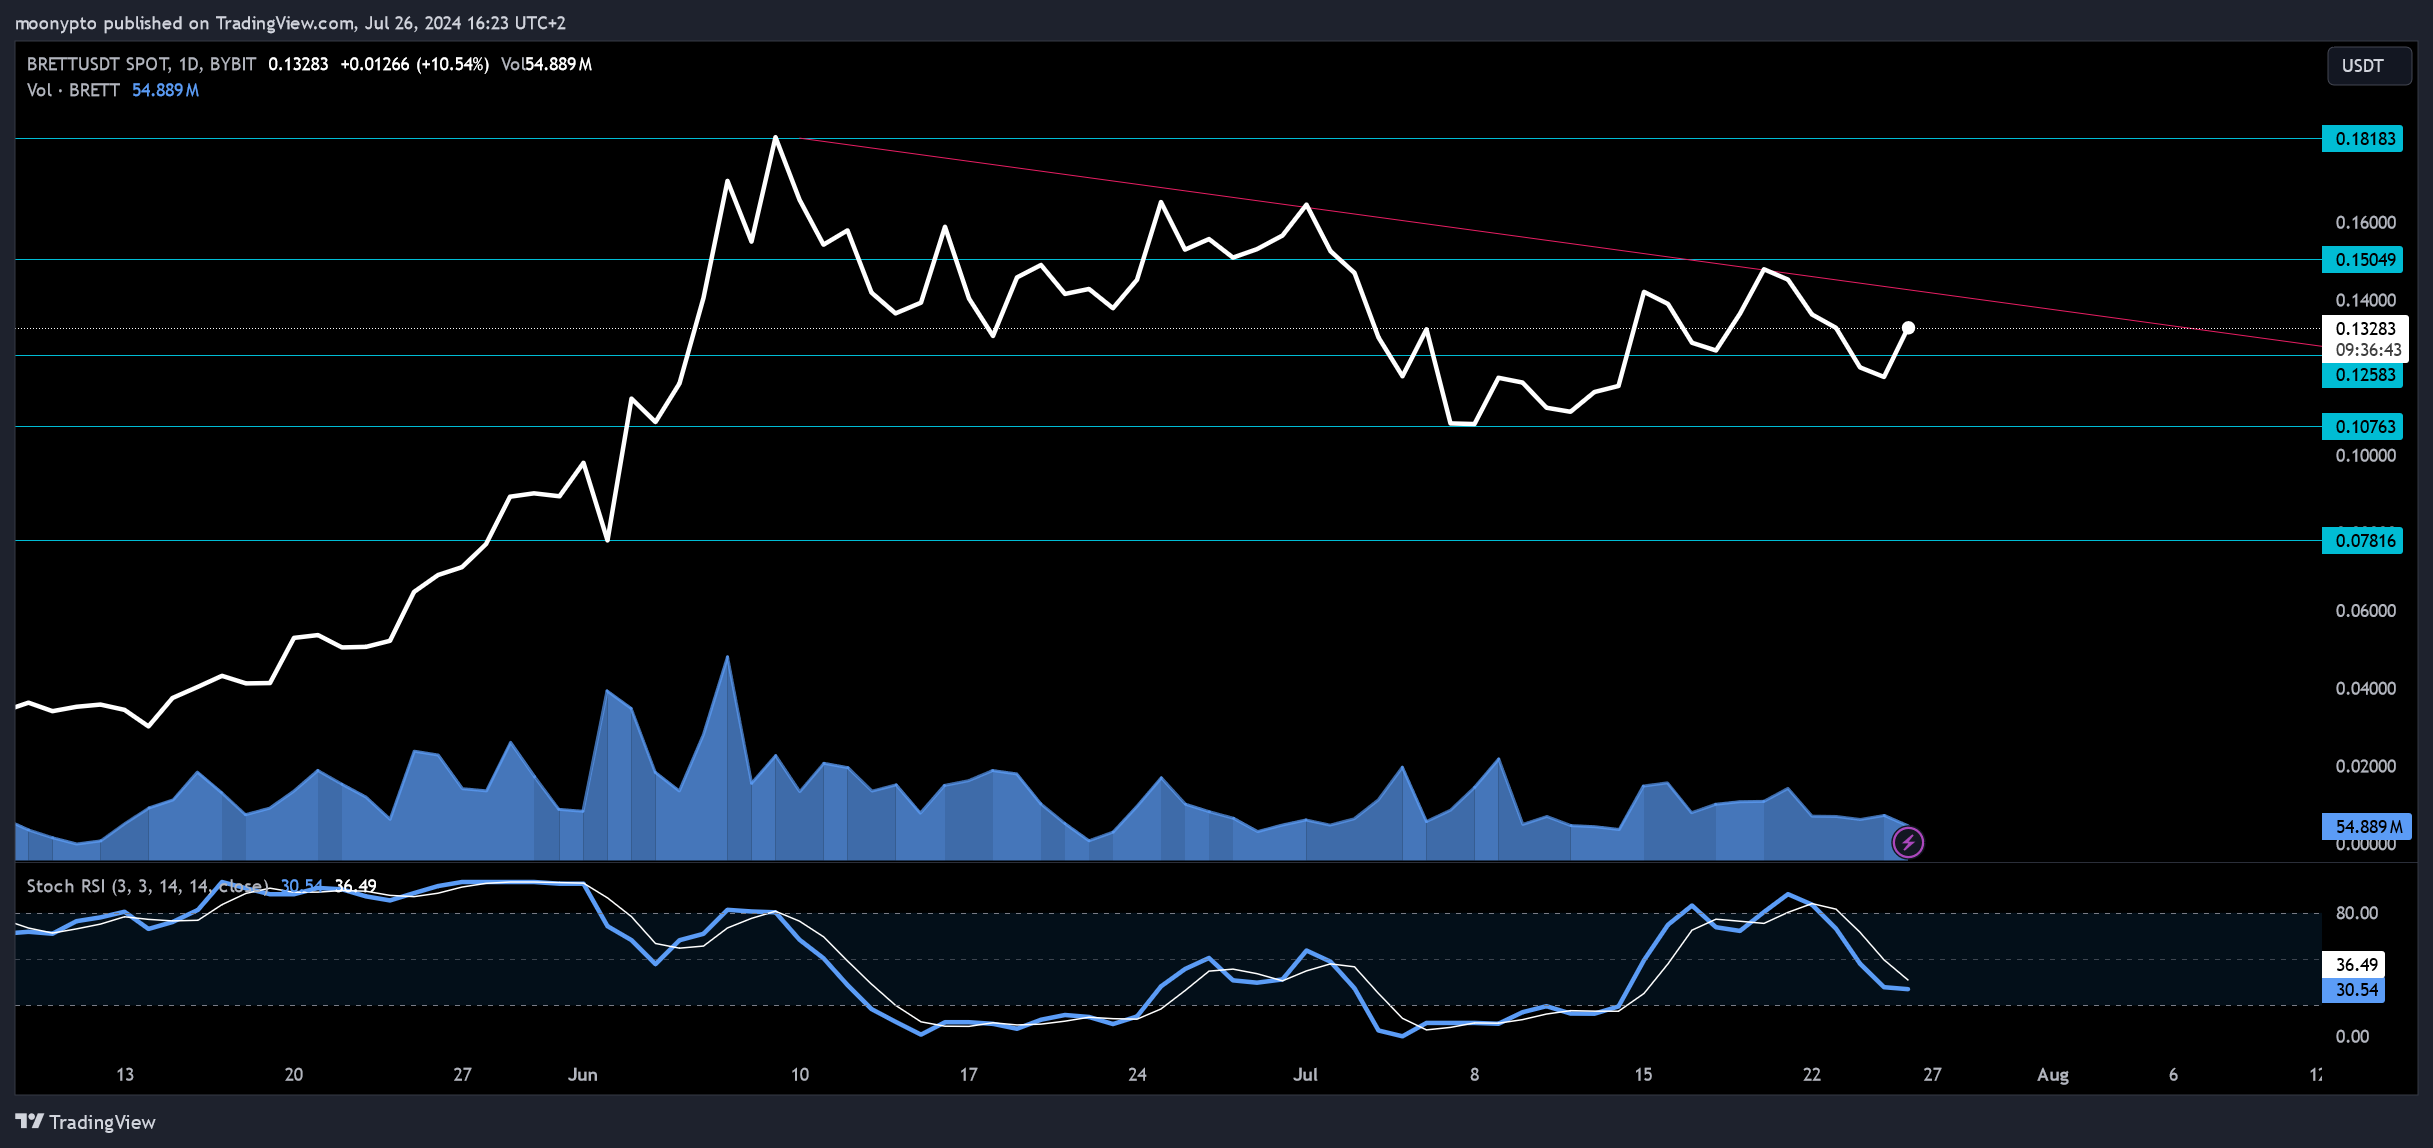The image size is (2433, 1148).
Task: Click the Aug label on time axis
Action: [x=2053, y=1075]
